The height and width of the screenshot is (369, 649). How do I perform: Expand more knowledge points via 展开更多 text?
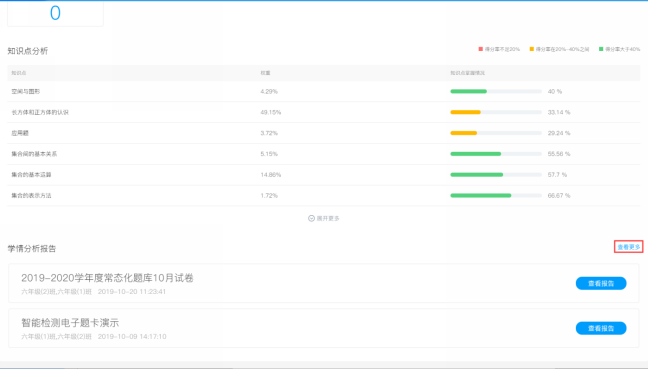(x=328, y=218)
